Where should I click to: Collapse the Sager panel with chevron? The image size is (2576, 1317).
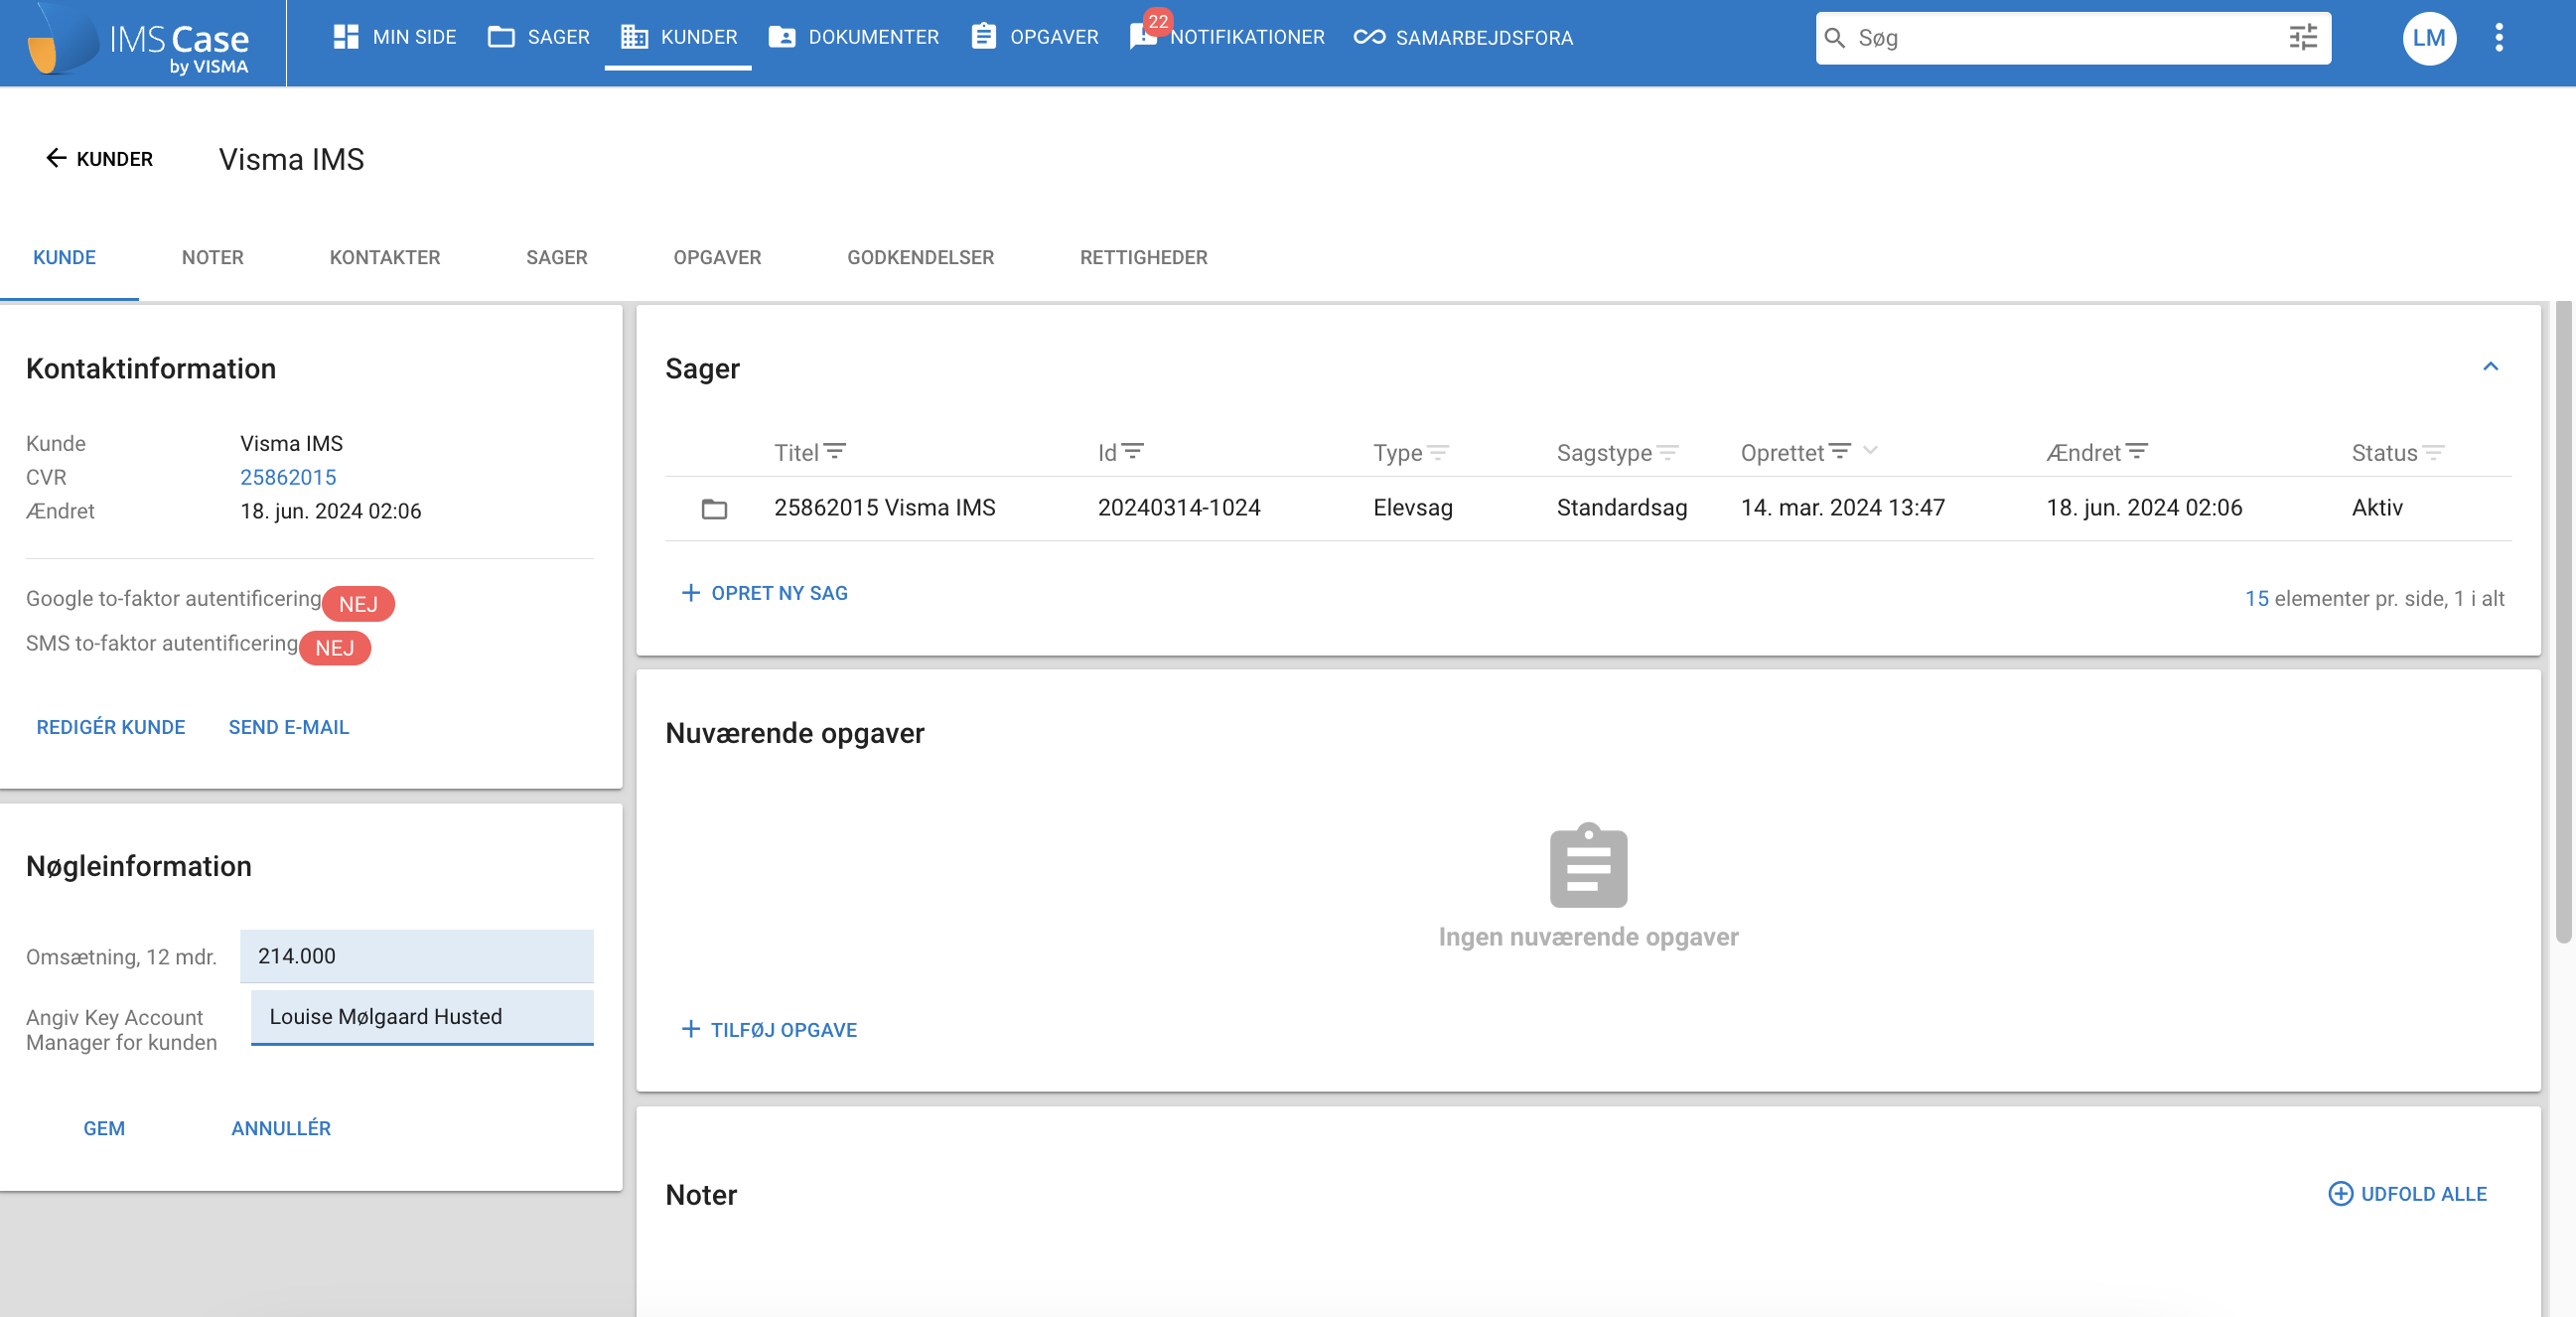pos(2491,367)
